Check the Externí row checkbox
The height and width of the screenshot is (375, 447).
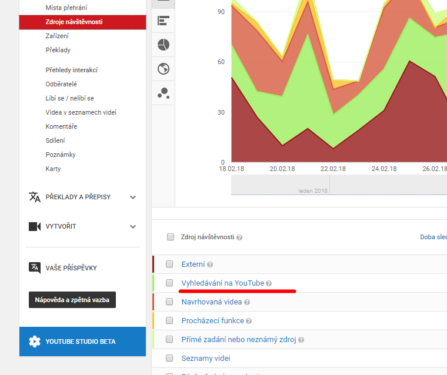[x=169, y=264]
